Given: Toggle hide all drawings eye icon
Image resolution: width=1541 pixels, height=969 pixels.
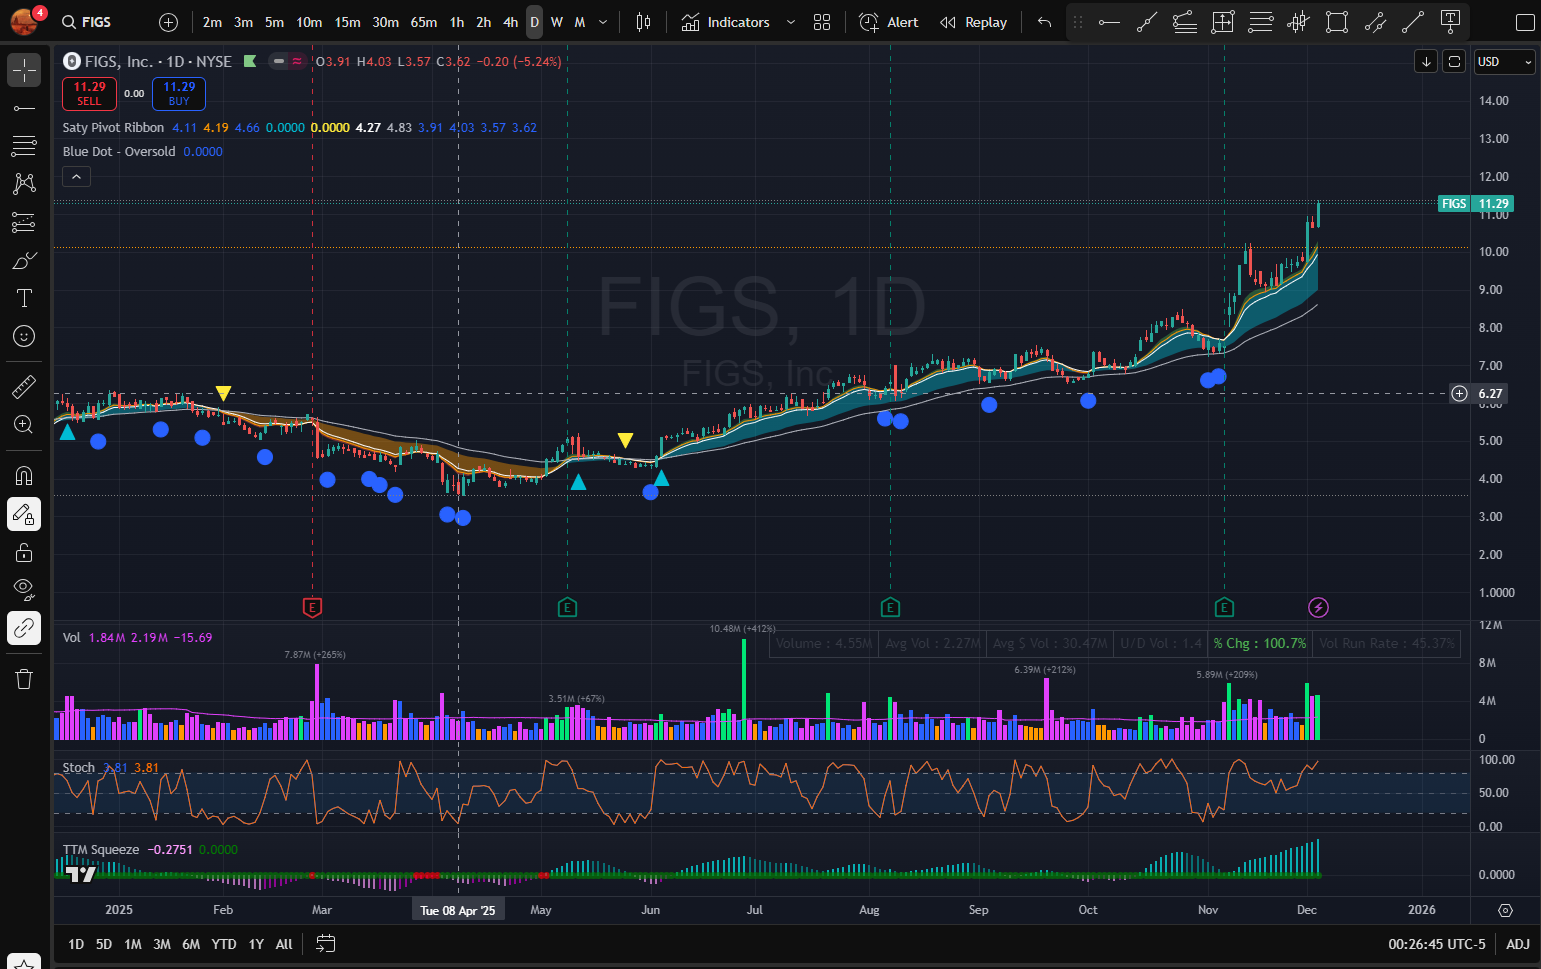Looking at the screenshot, I should click(x=24, y=590).
